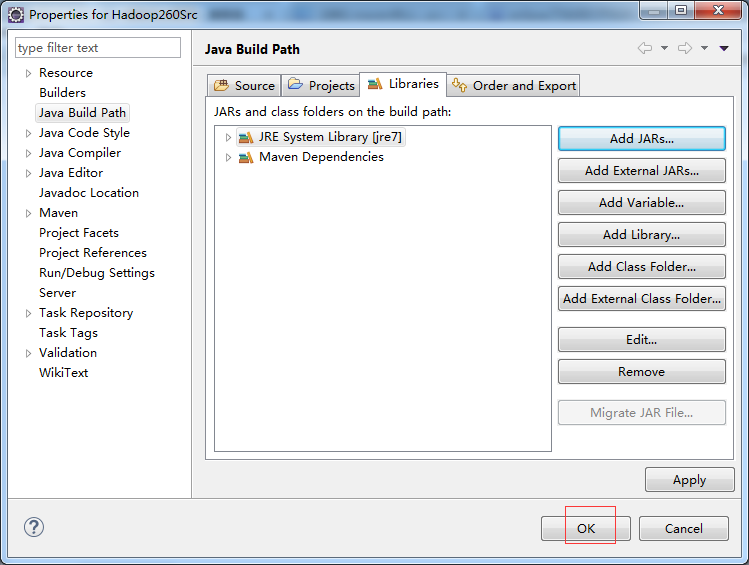
Task: Click the Add JARs... button
Action: 642,139
